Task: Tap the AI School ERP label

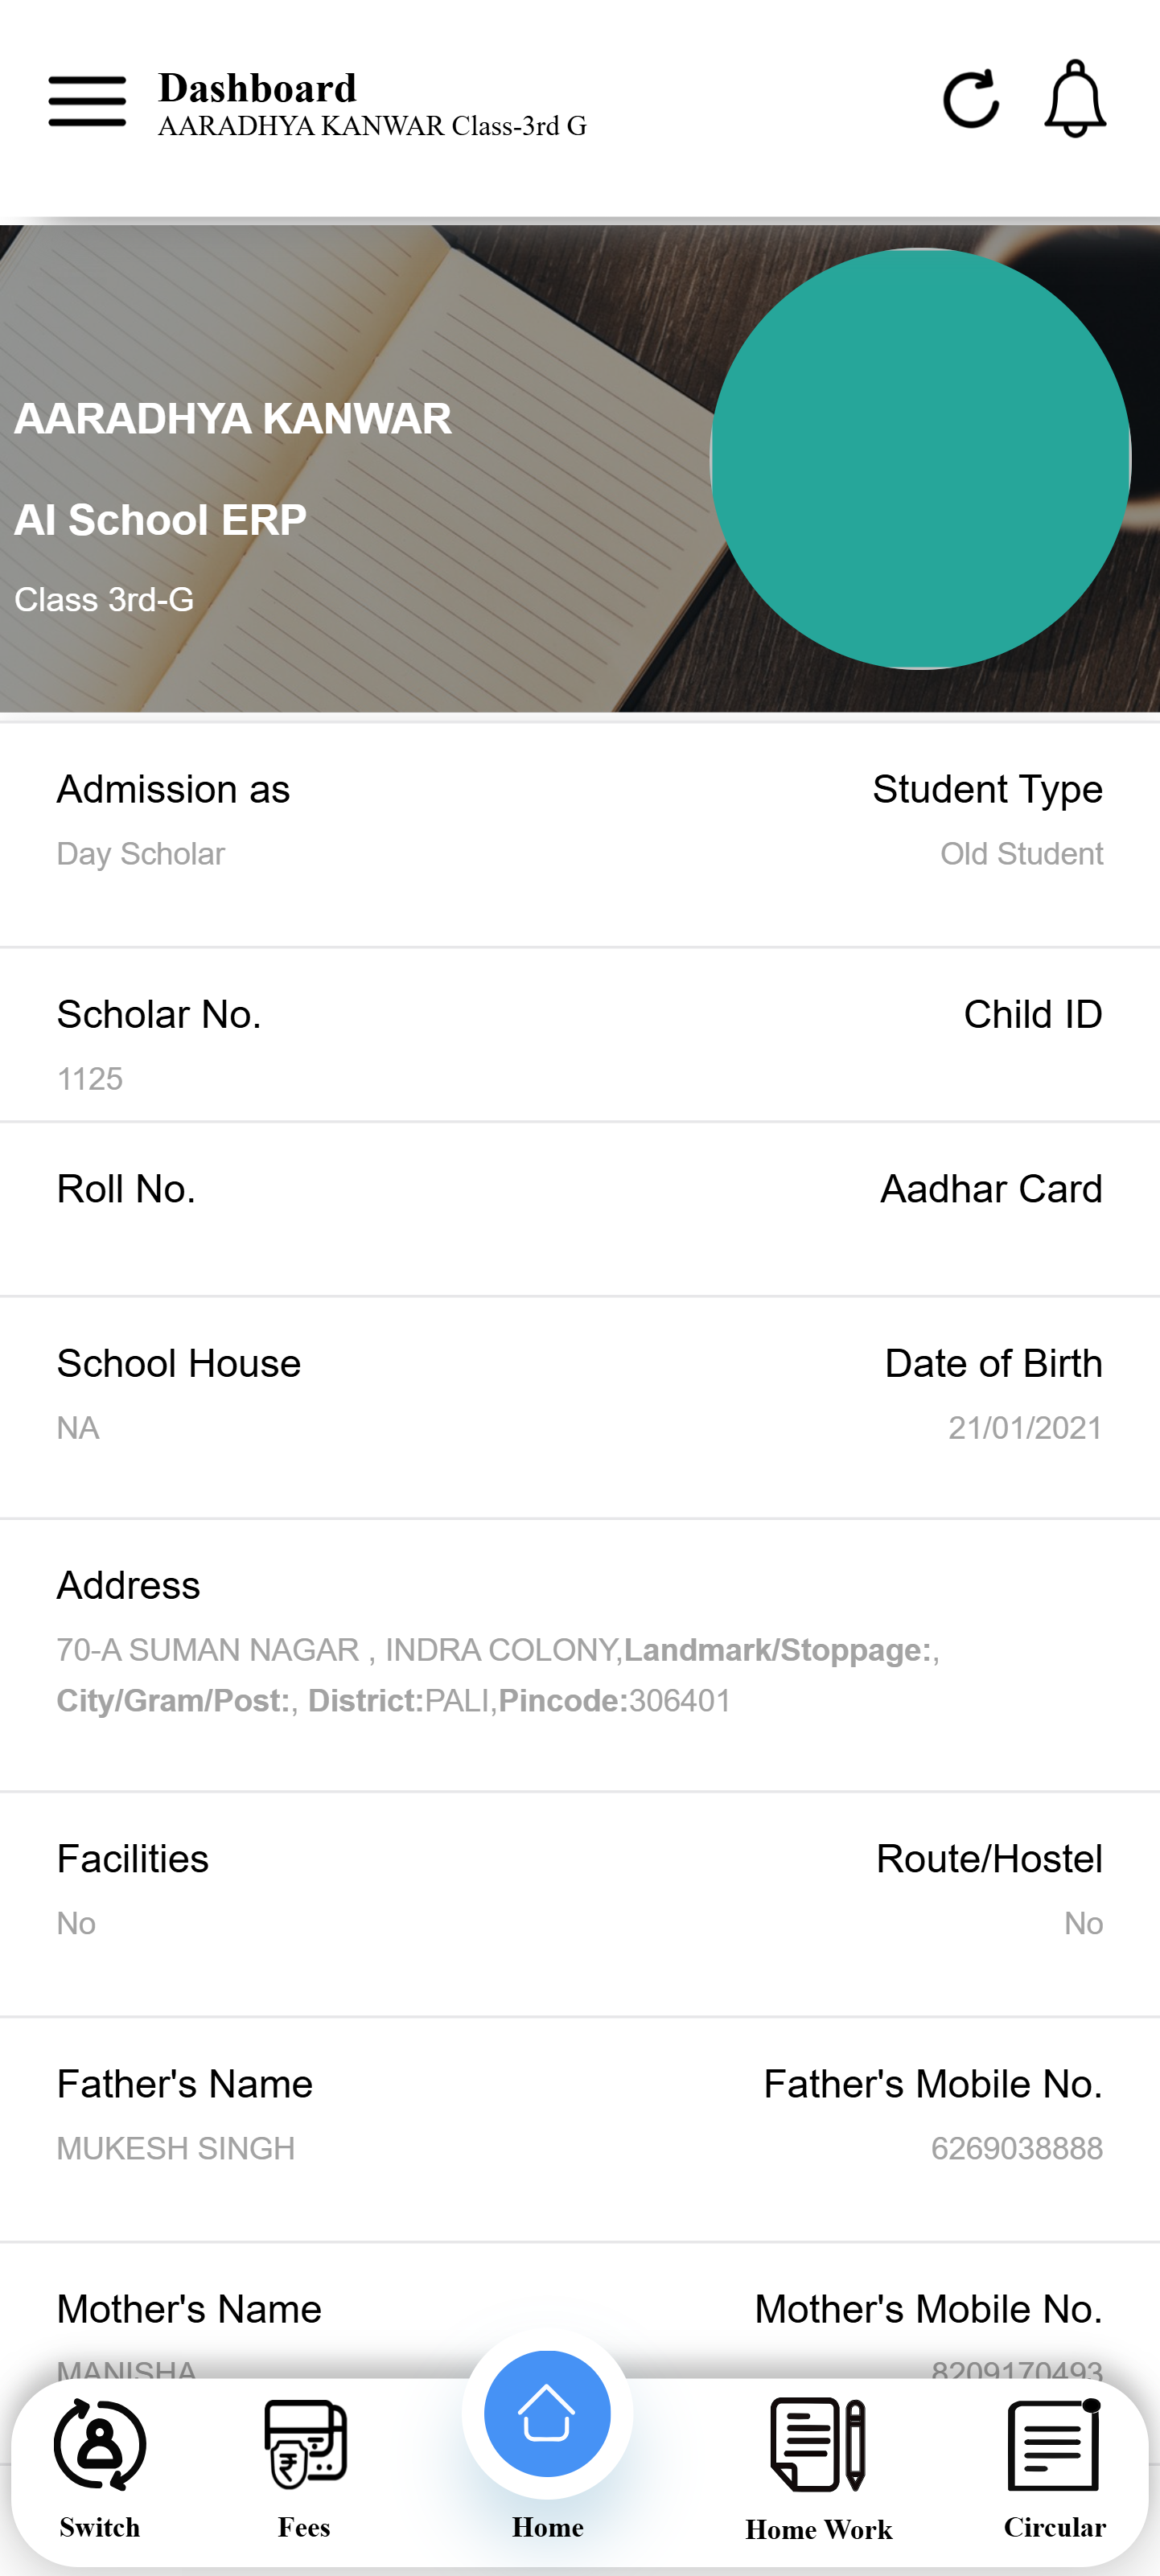Action: point(160,520)
